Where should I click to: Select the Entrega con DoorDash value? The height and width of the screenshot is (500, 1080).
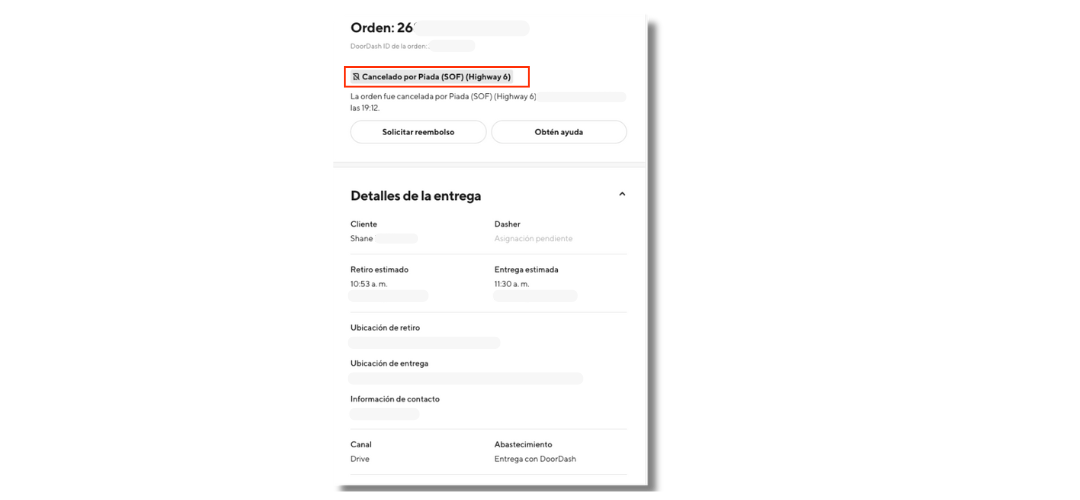click(x=535, y=459)
